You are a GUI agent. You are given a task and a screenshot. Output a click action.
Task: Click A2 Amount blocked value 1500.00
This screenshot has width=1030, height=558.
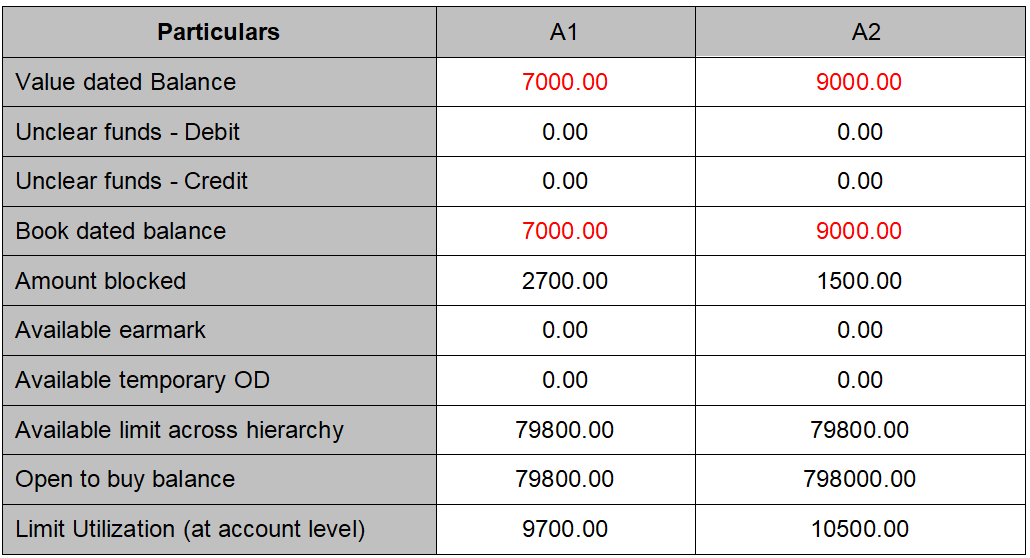[859, 281]
